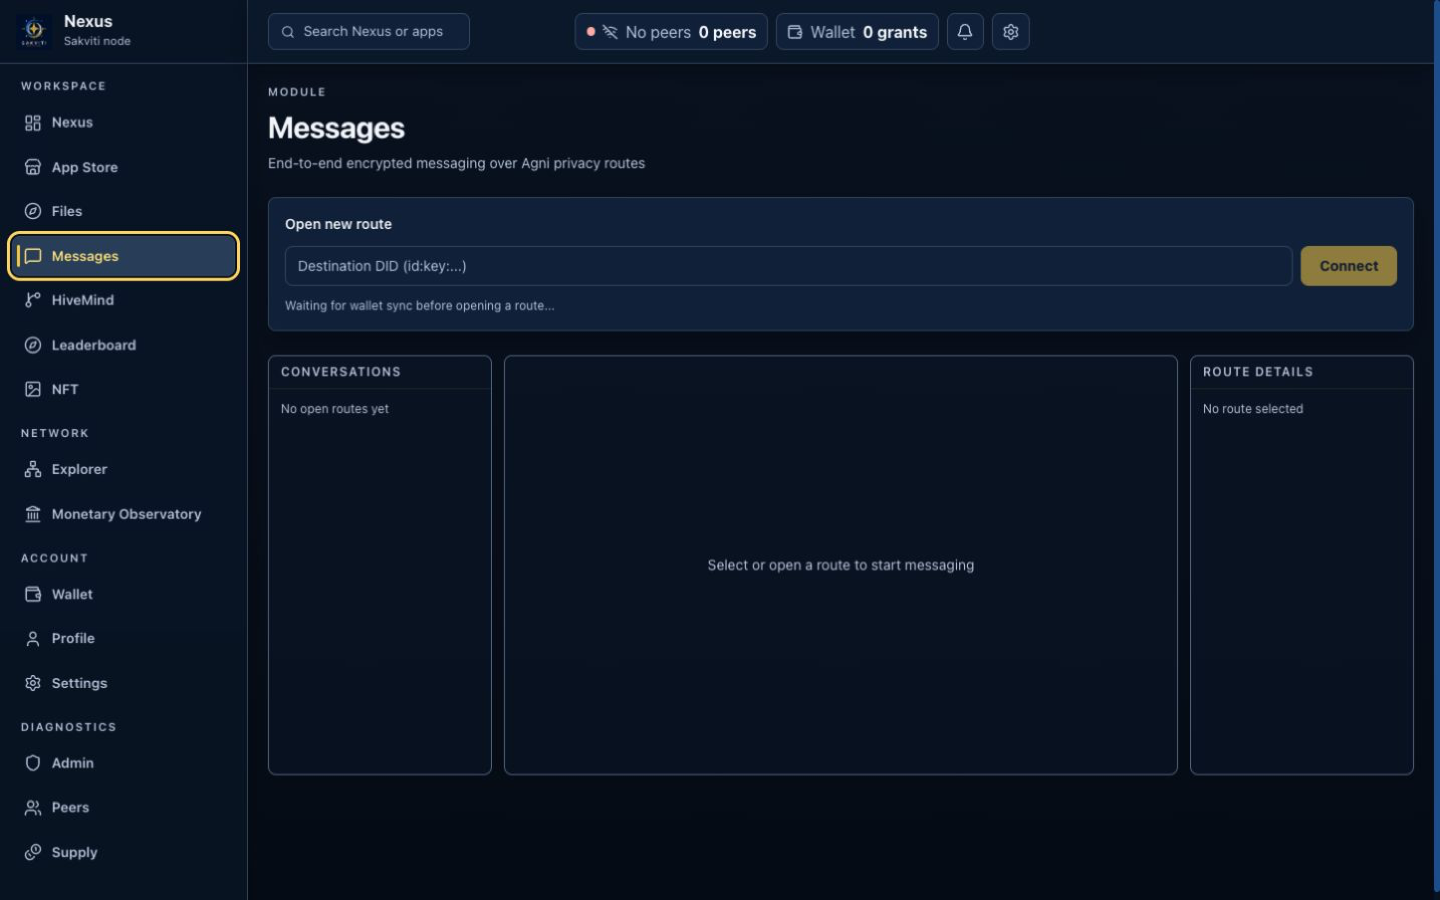Open the Supply diagnostics page
This screenshot has width=1440, height=900.
coord(123,852)
